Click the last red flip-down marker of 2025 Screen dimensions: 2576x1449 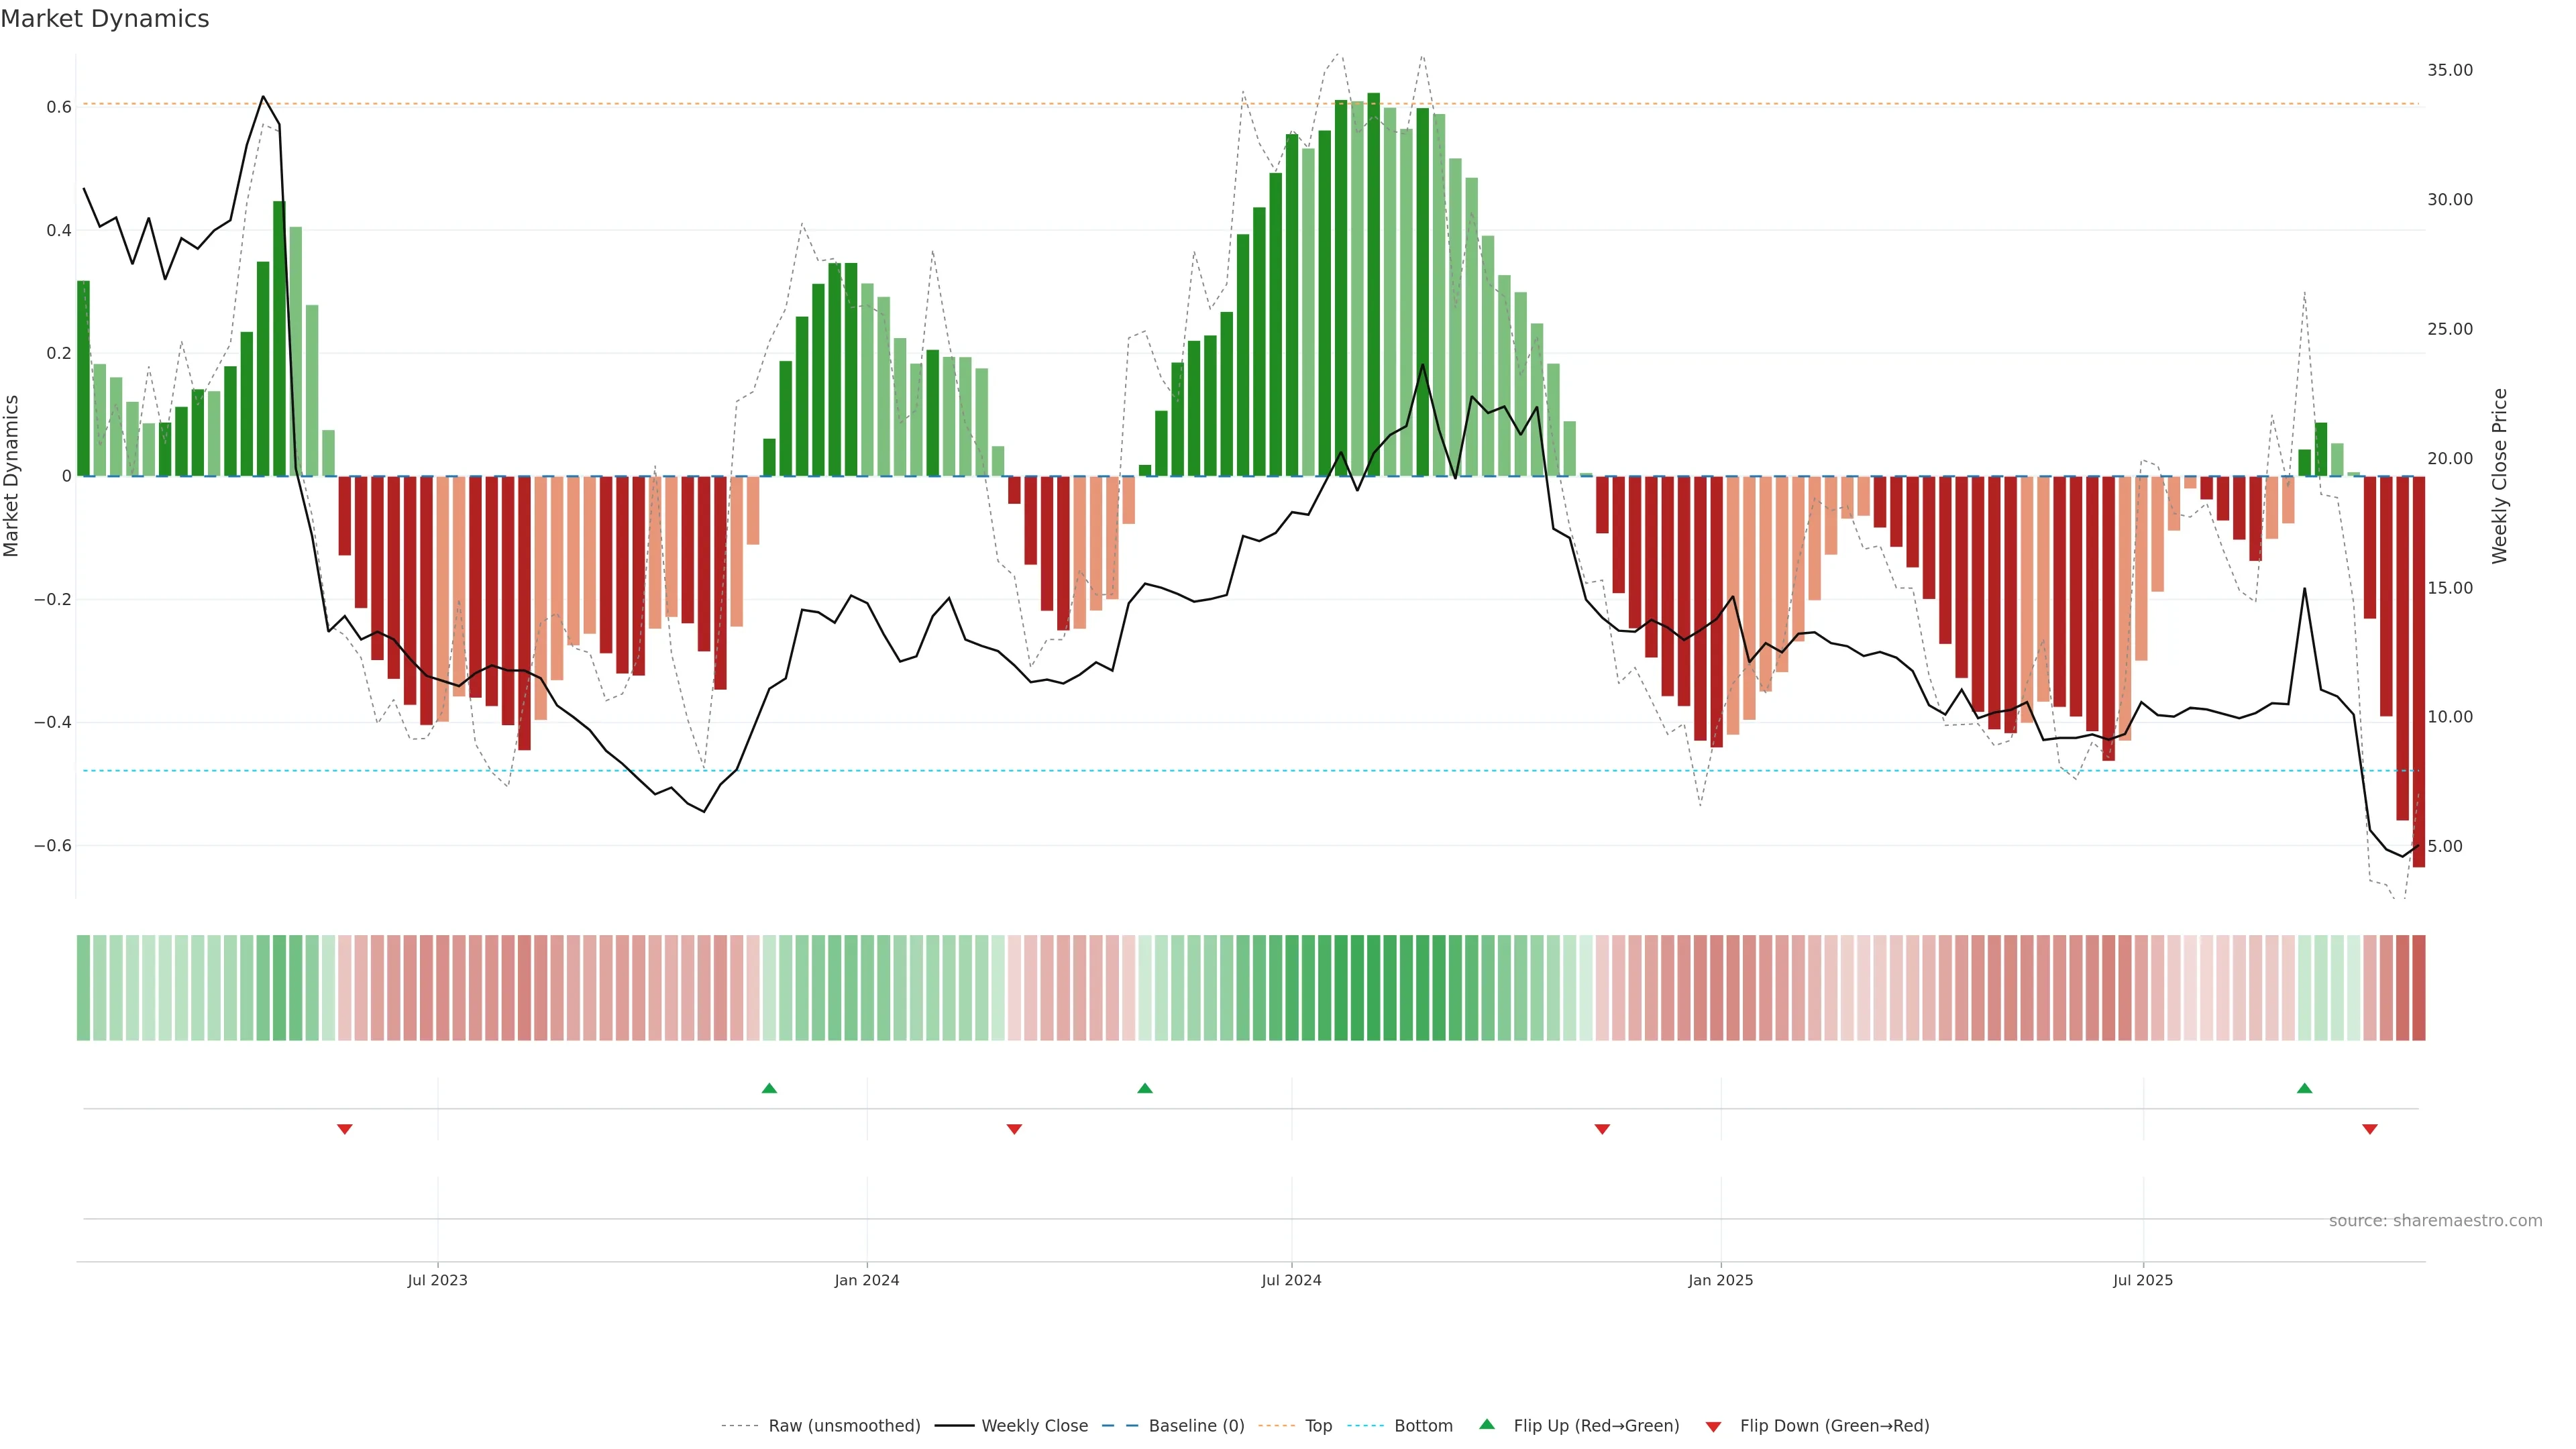(x=2369, y=1129)
